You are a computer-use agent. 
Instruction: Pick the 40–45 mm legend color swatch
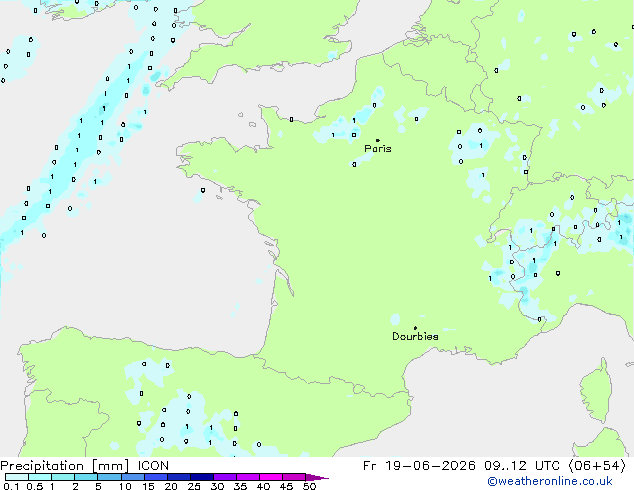point(271,477)
